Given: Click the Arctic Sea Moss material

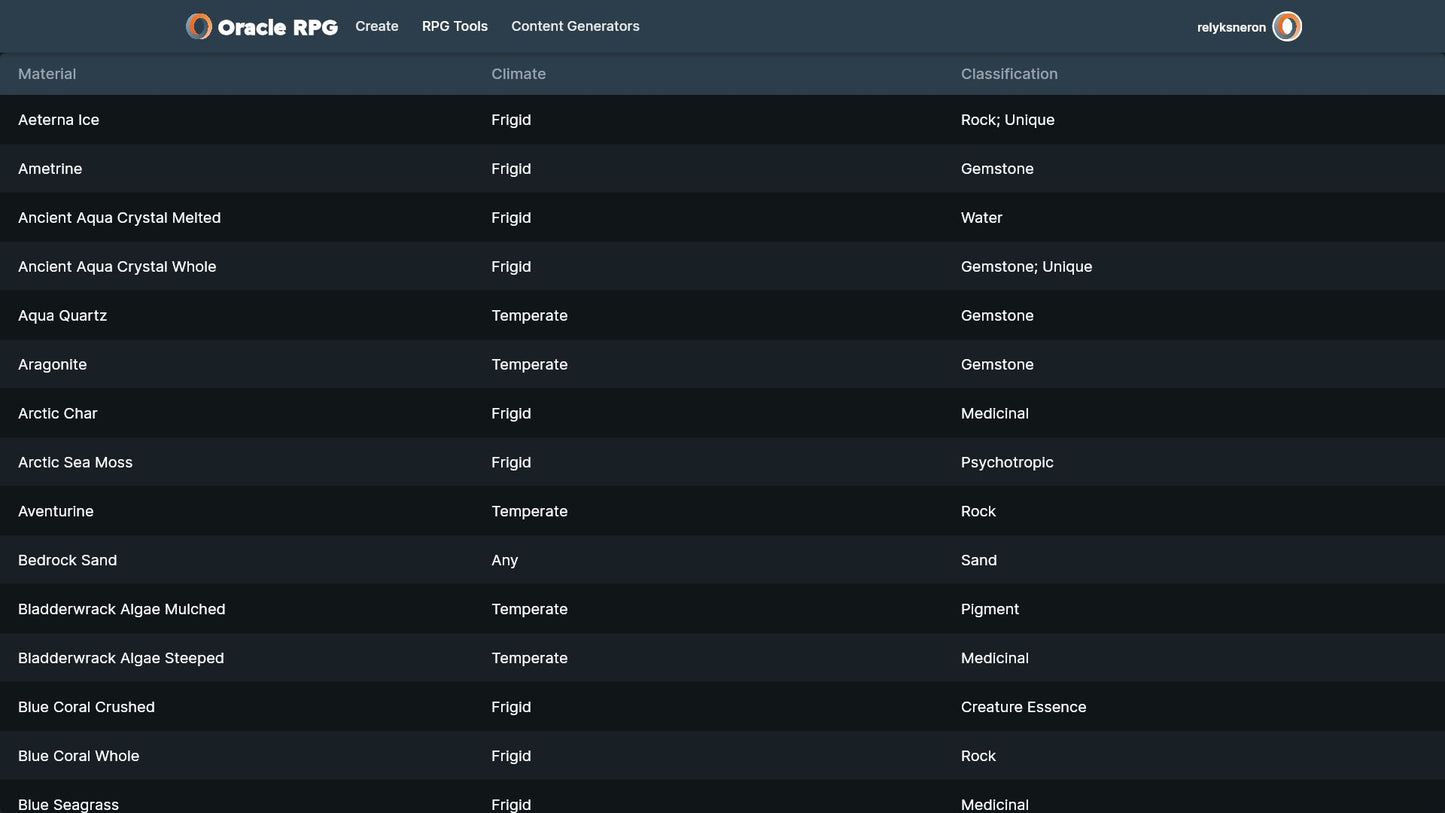Looking at the screenshot, I should (75, 463).
